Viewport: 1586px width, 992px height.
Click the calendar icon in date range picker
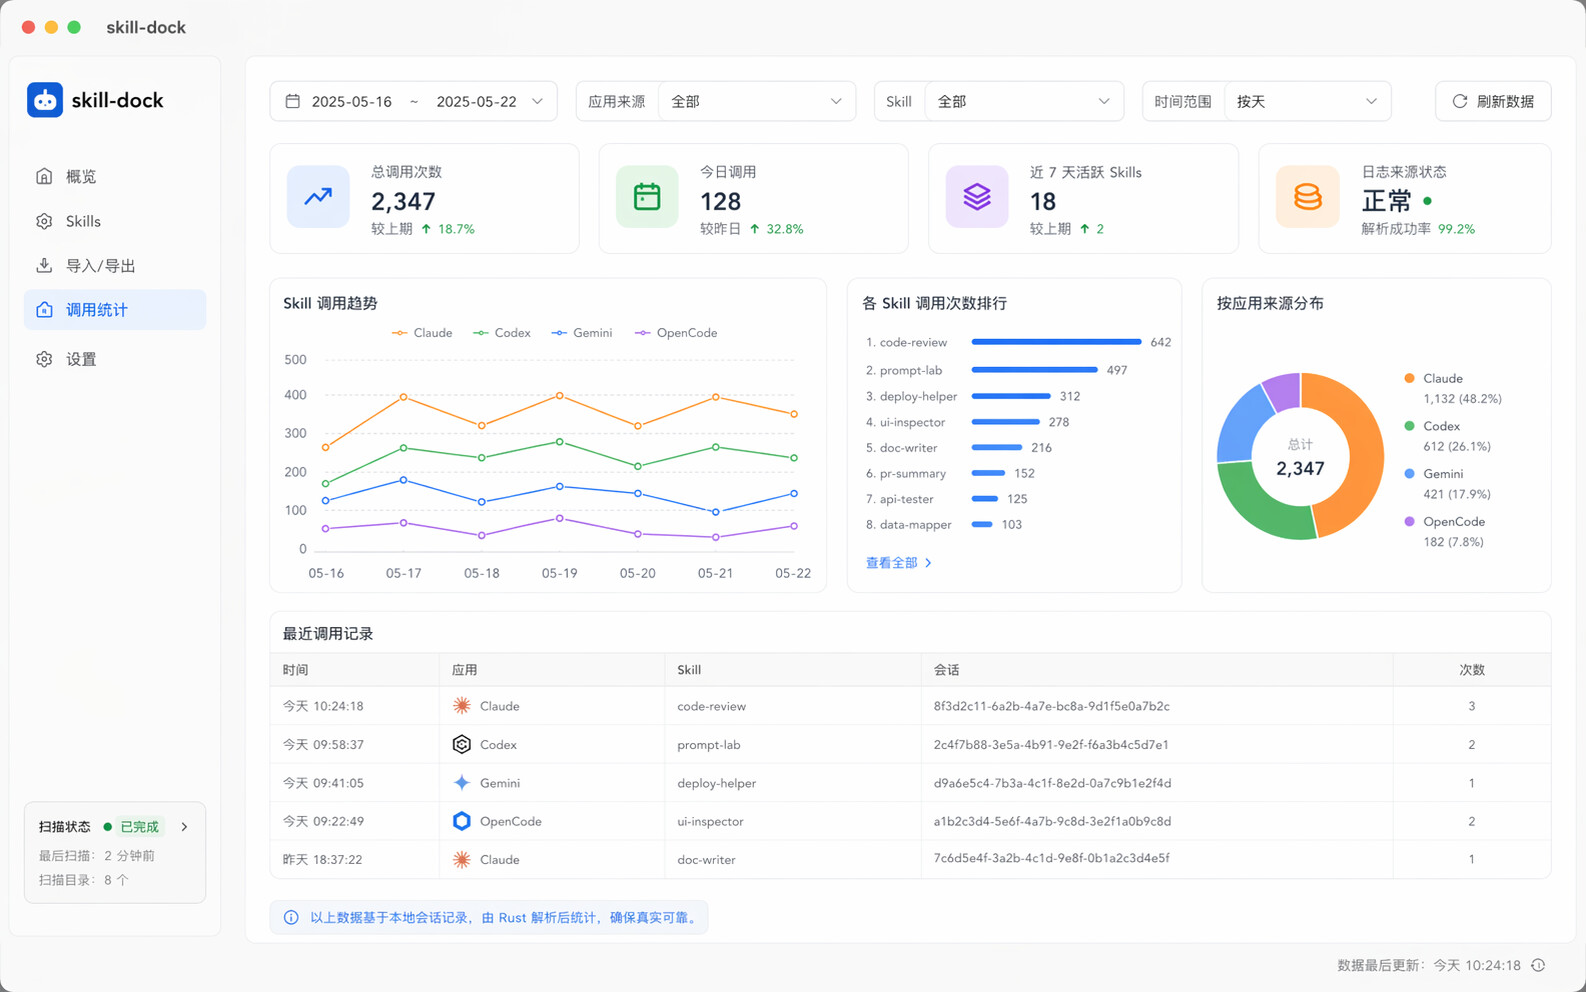click(x=293, y=101)
